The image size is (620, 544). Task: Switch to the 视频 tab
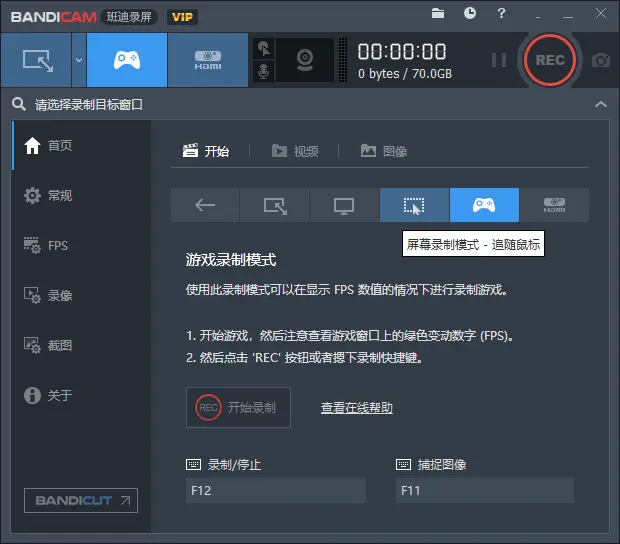(x=295, y=151)
